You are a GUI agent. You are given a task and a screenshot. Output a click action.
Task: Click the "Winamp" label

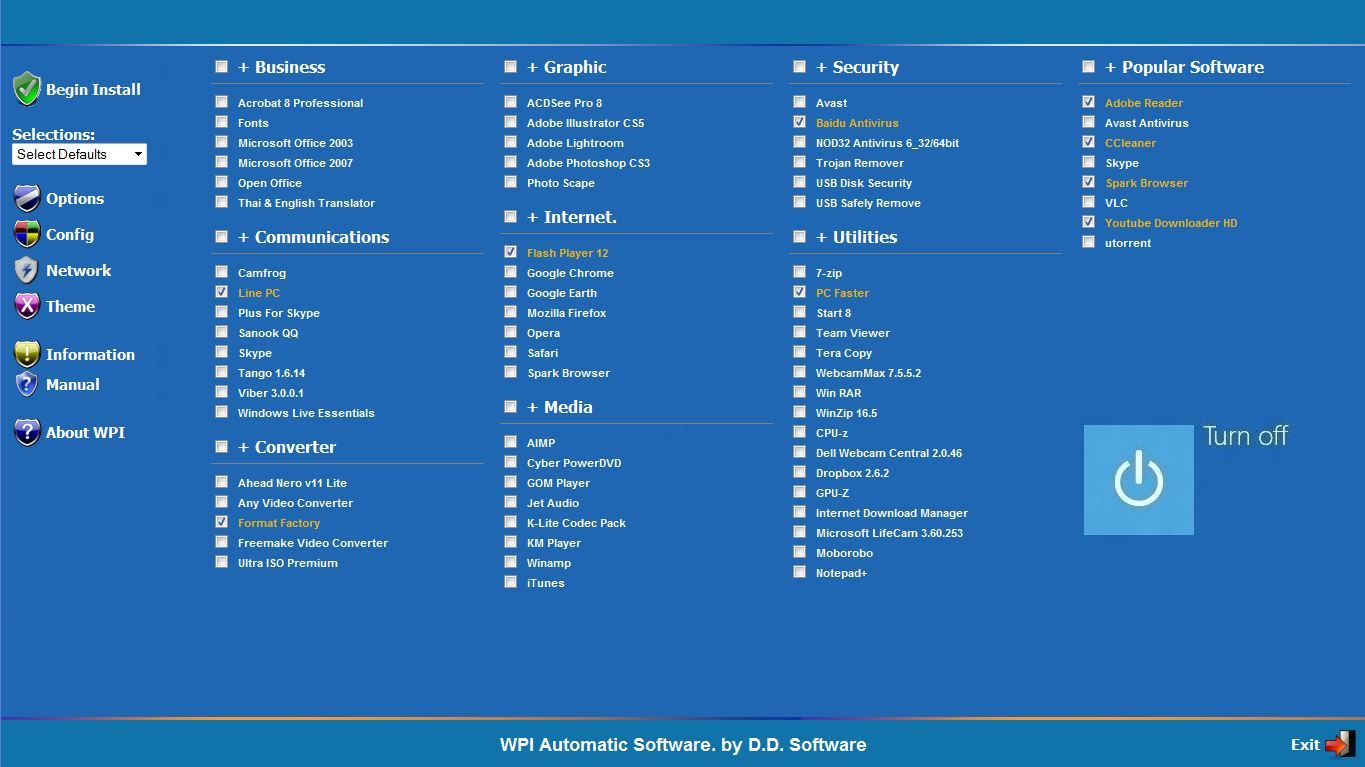[549, 563]
